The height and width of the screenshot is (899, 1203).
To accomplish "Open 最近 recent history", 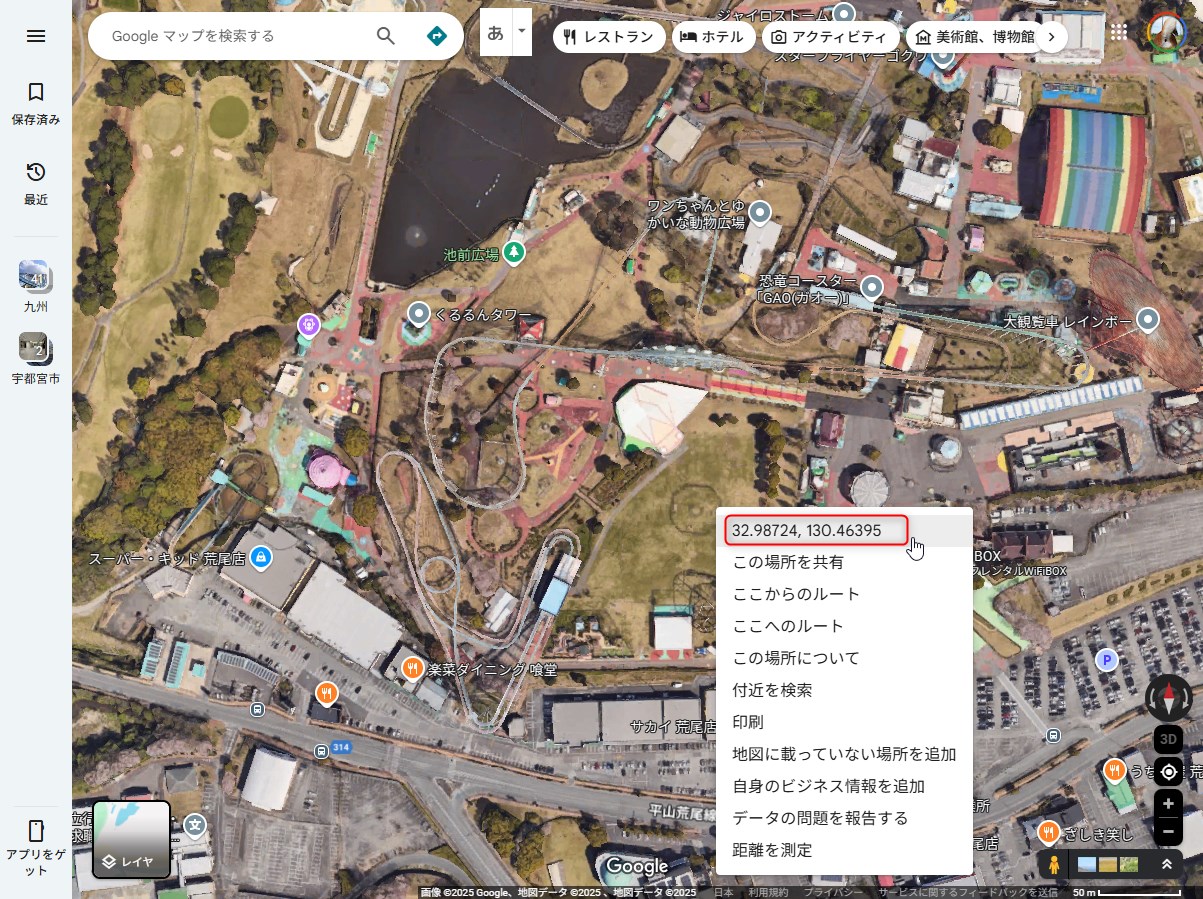I will (36, 183).
